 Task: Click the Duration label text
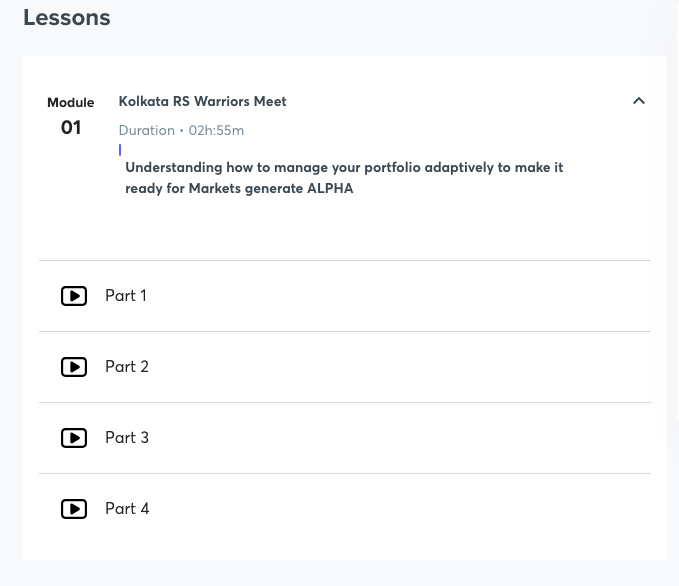147,130
